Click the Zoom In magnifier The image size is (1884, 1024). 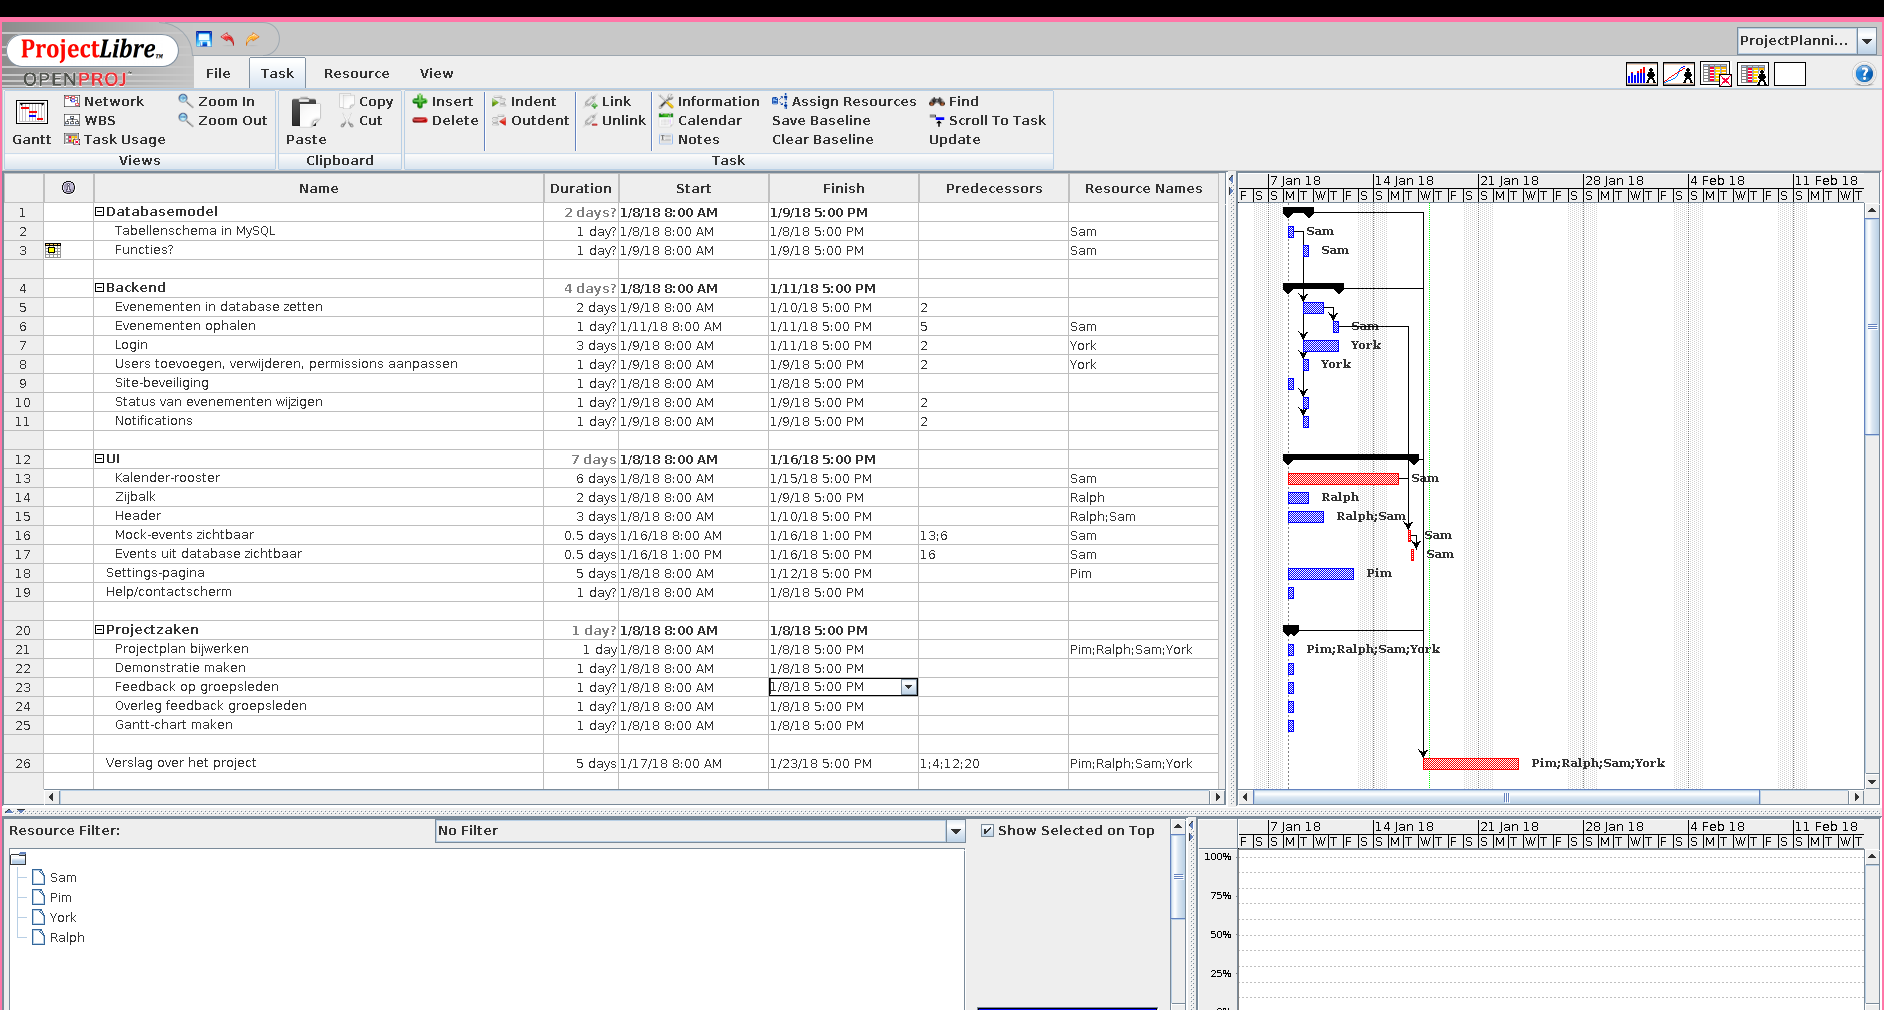pyautogui.click(x=186, y=101)
